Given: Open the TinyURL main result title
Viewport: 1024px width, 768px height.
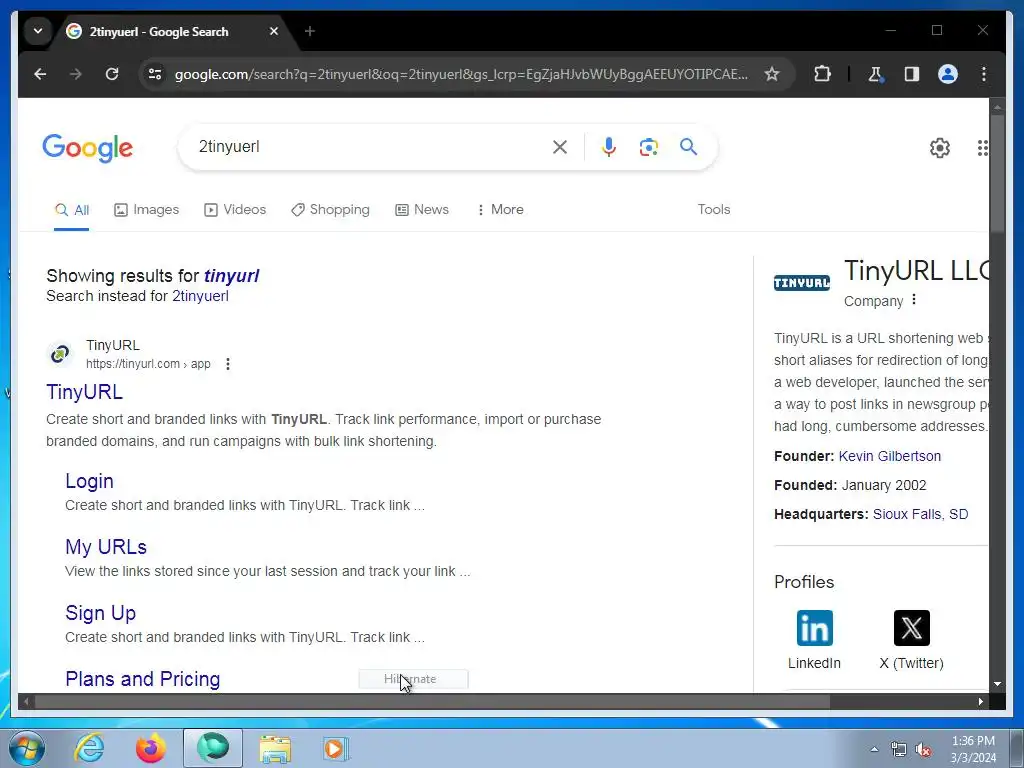Looking at the screenshot, I should tap(84, 392).
